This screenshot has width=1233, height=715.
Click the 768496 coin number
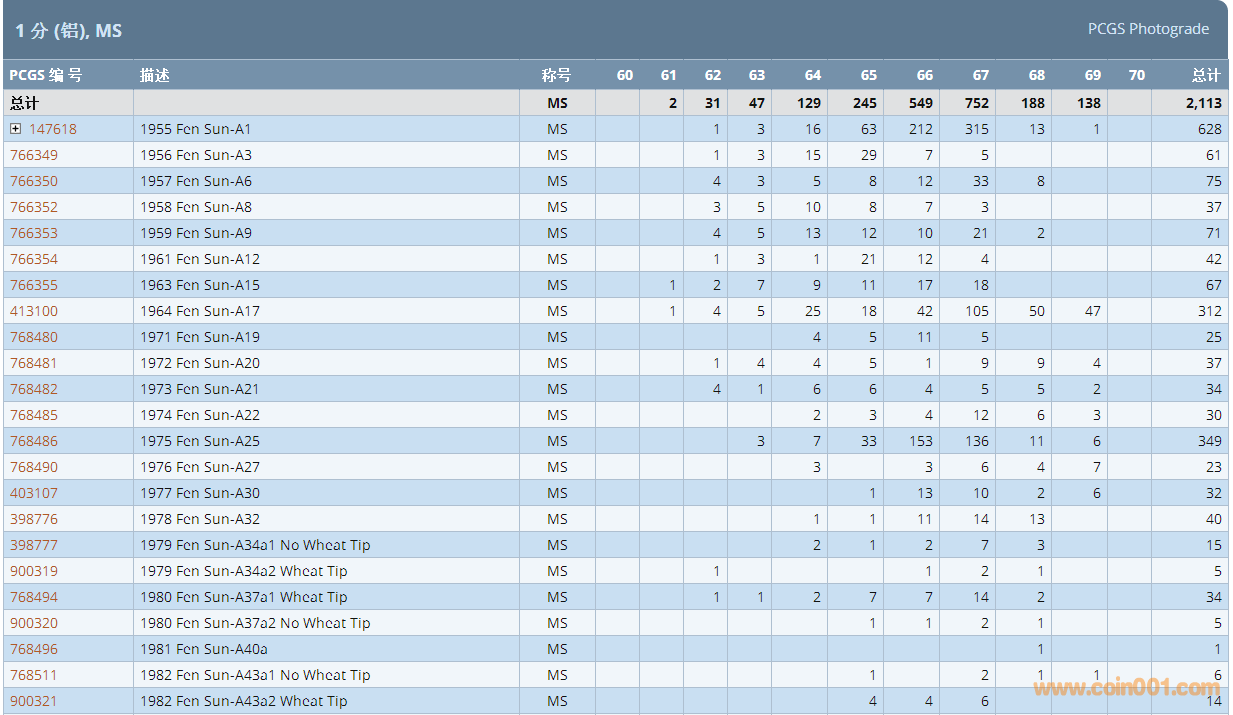click(x=34, y=649)
